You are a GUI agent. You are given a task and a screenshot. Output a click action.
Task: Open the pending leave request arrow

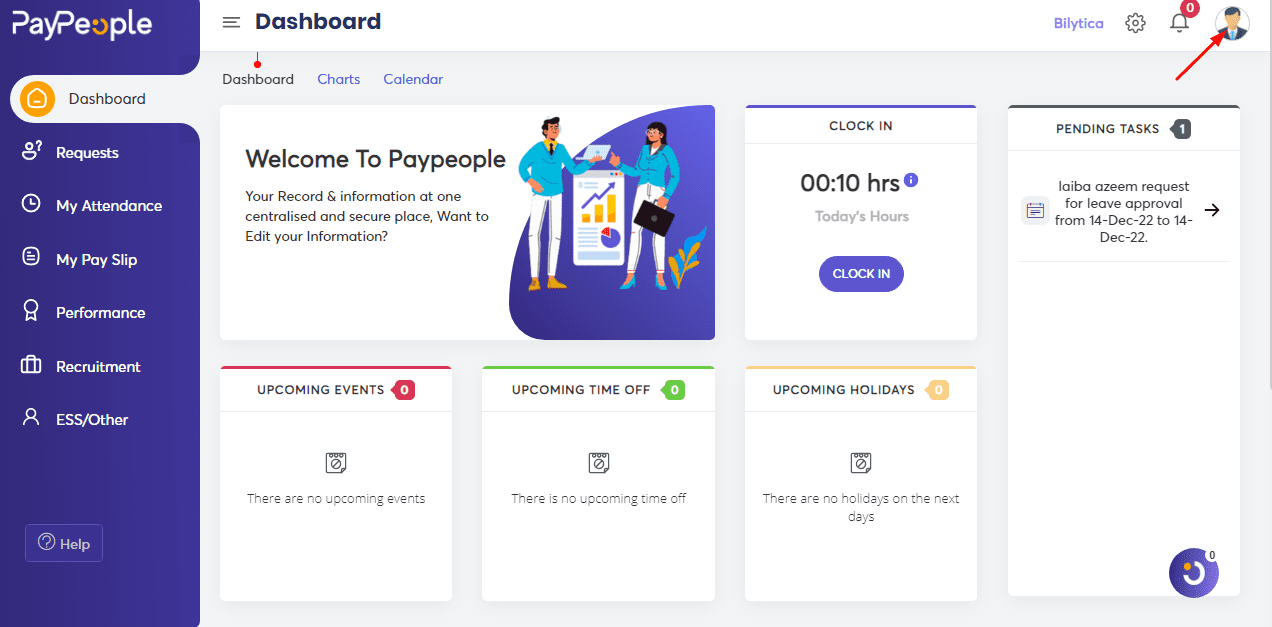point(1212,210)
